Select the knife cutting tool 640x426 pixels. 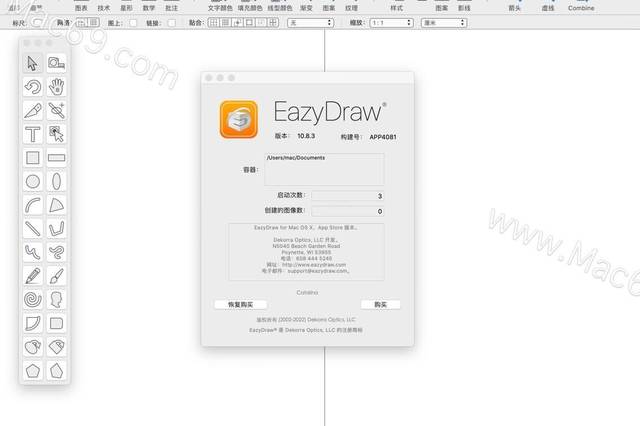[33, 111]
